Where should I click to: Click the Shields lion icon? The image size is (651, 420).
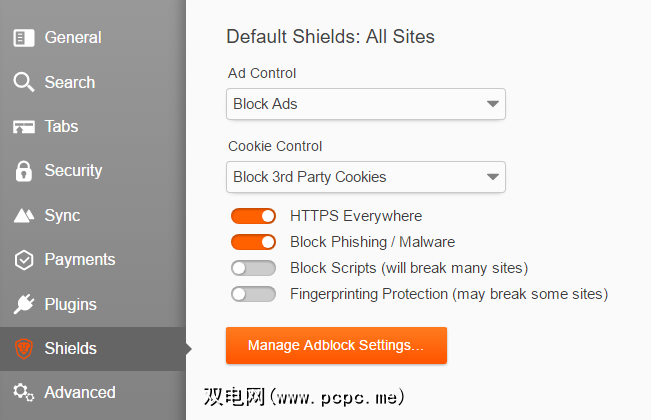pyautogui.click(x=24, y=348)
